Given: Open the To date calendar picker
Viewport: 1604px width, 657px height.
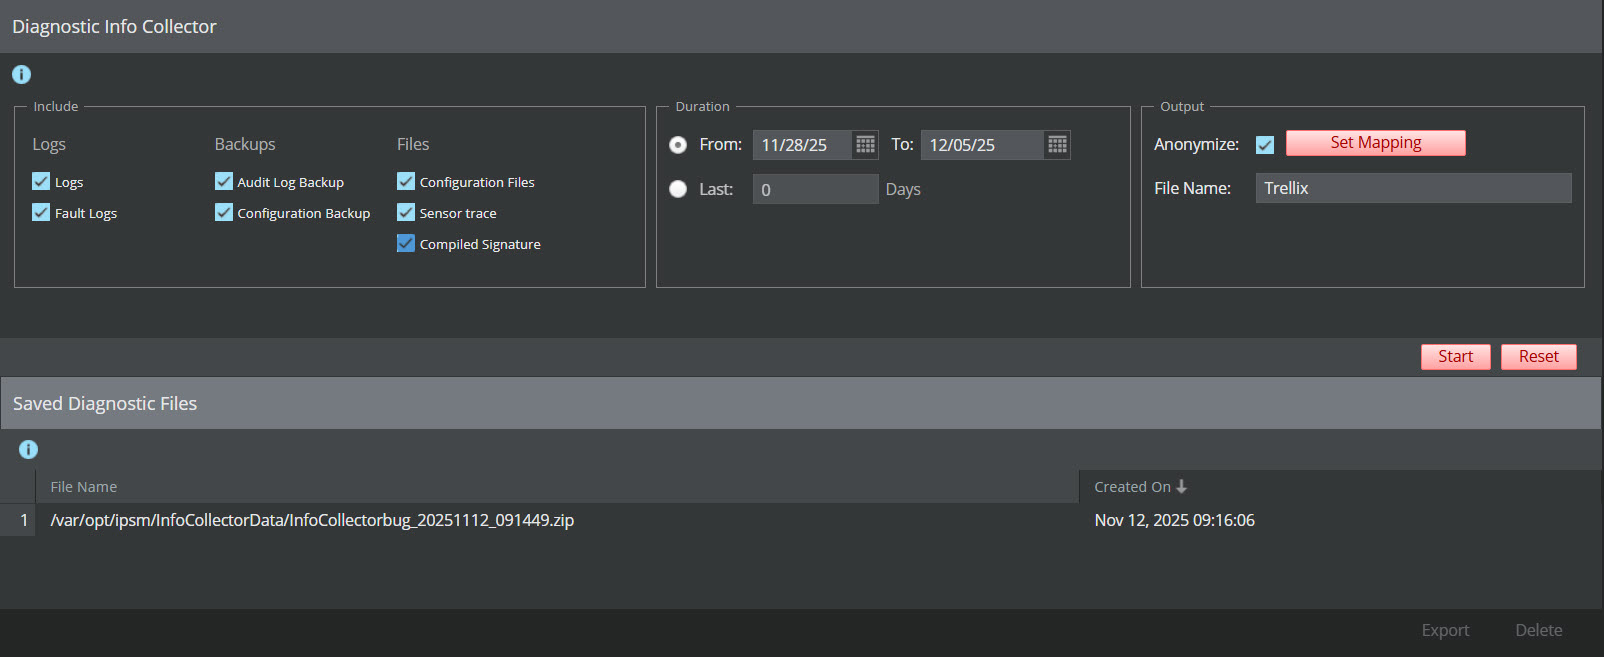Looking at the screenshot, I should [1057, 145].
